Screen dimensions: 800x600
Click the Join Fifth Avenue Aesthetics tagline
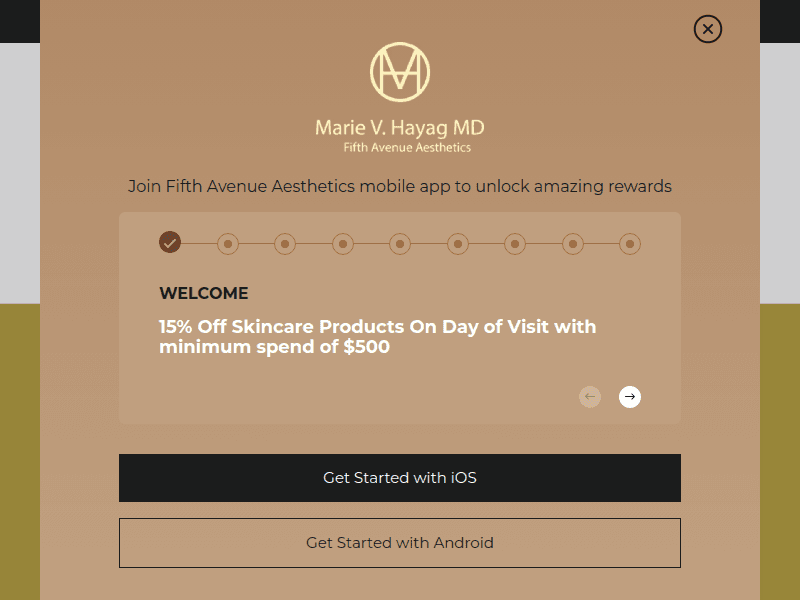tap(400, 187)
